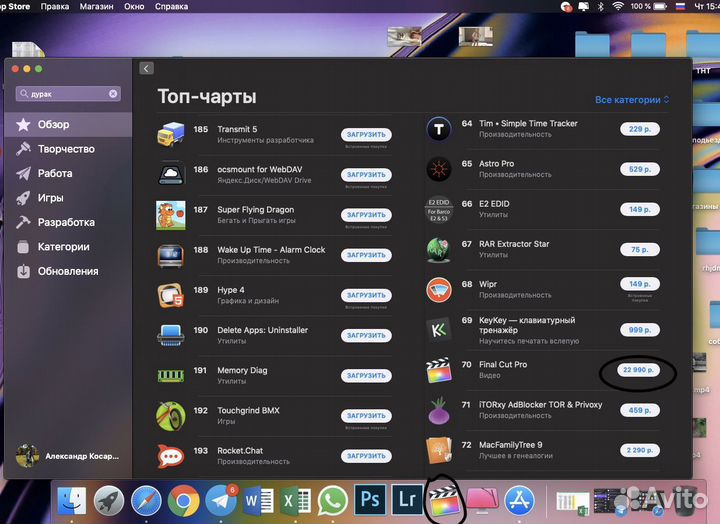Open Delete Apps Uninstaller shredder icon
The height and width of the screenshot is (524, 720).
click(x=171, y=335)
